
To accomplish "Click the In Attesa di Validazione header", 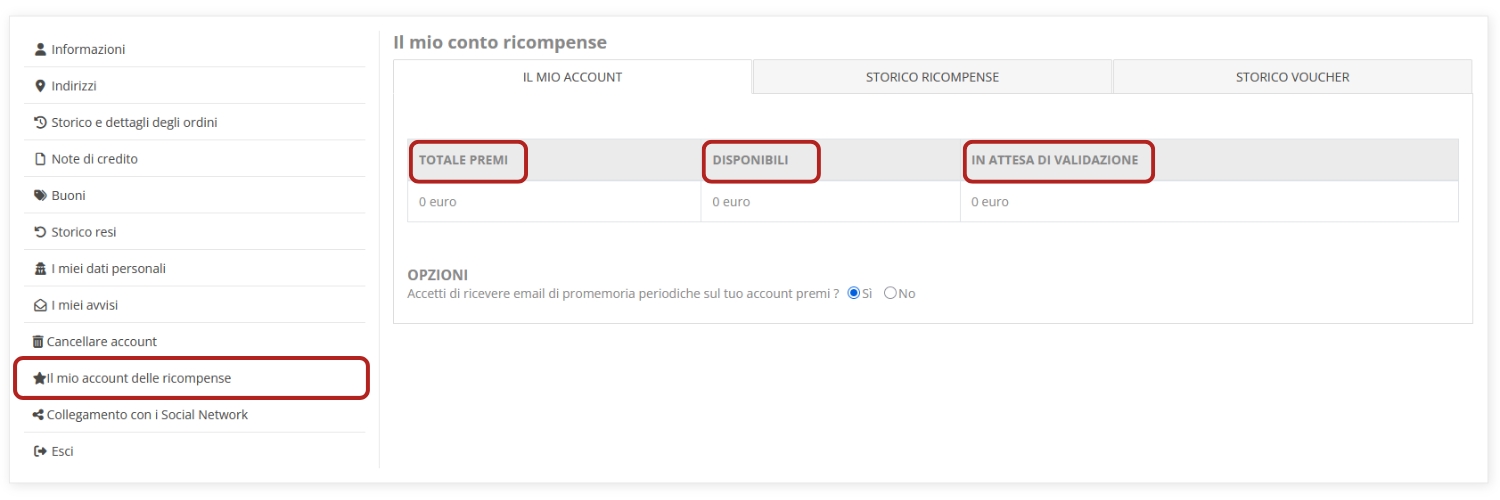I will (1055, 160).
